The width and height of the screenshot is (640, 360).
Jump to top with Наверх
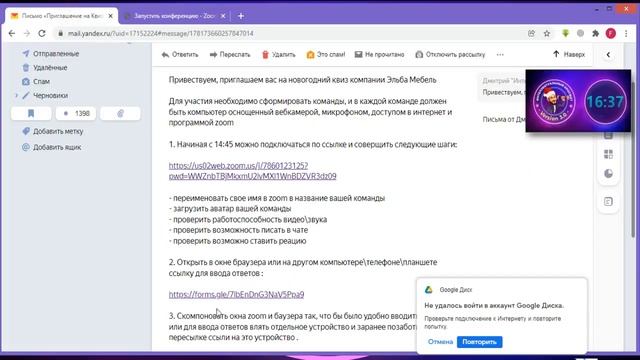569,54
